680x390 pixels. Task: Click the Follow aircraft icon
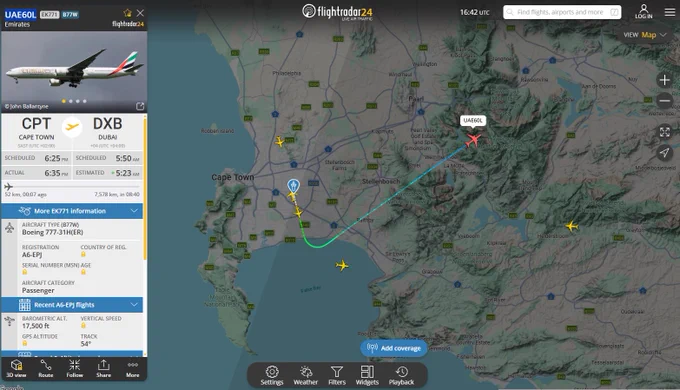tap(75, 368)
